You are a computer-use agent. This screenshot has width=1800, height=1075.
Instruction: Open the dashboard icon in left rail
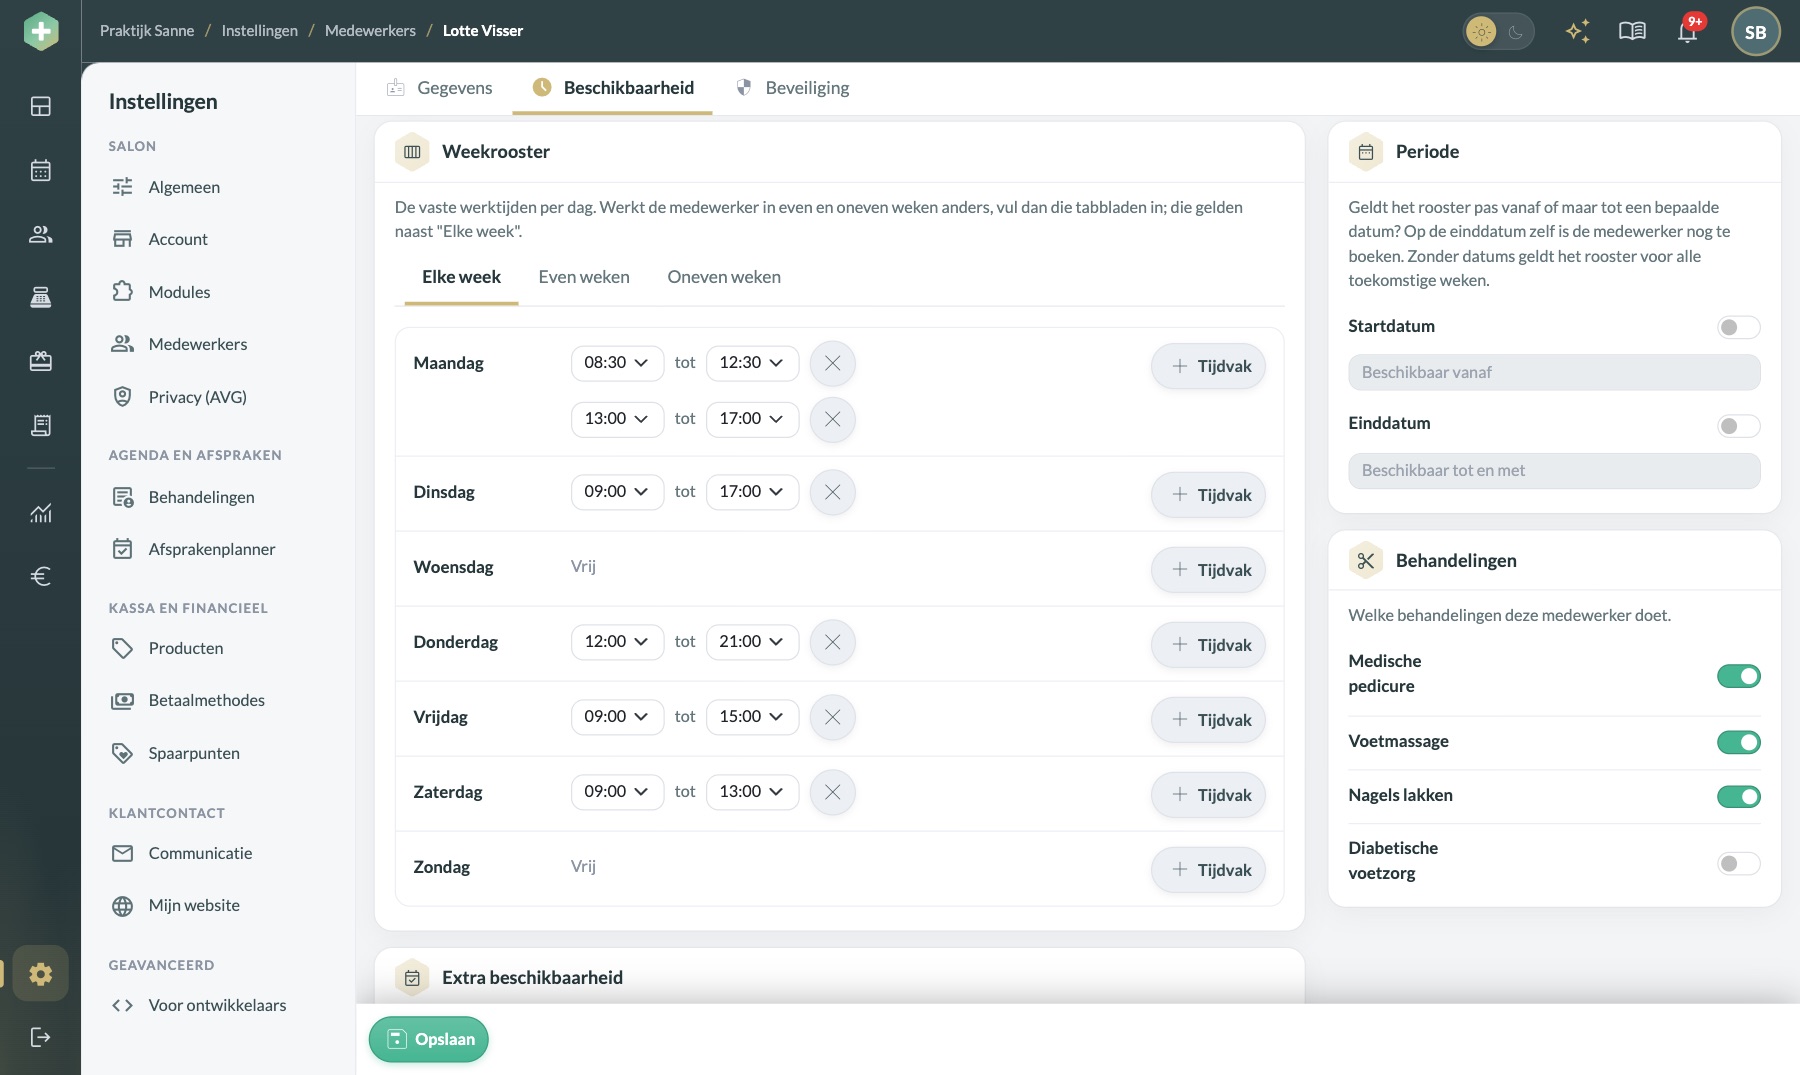pos(41,106)
